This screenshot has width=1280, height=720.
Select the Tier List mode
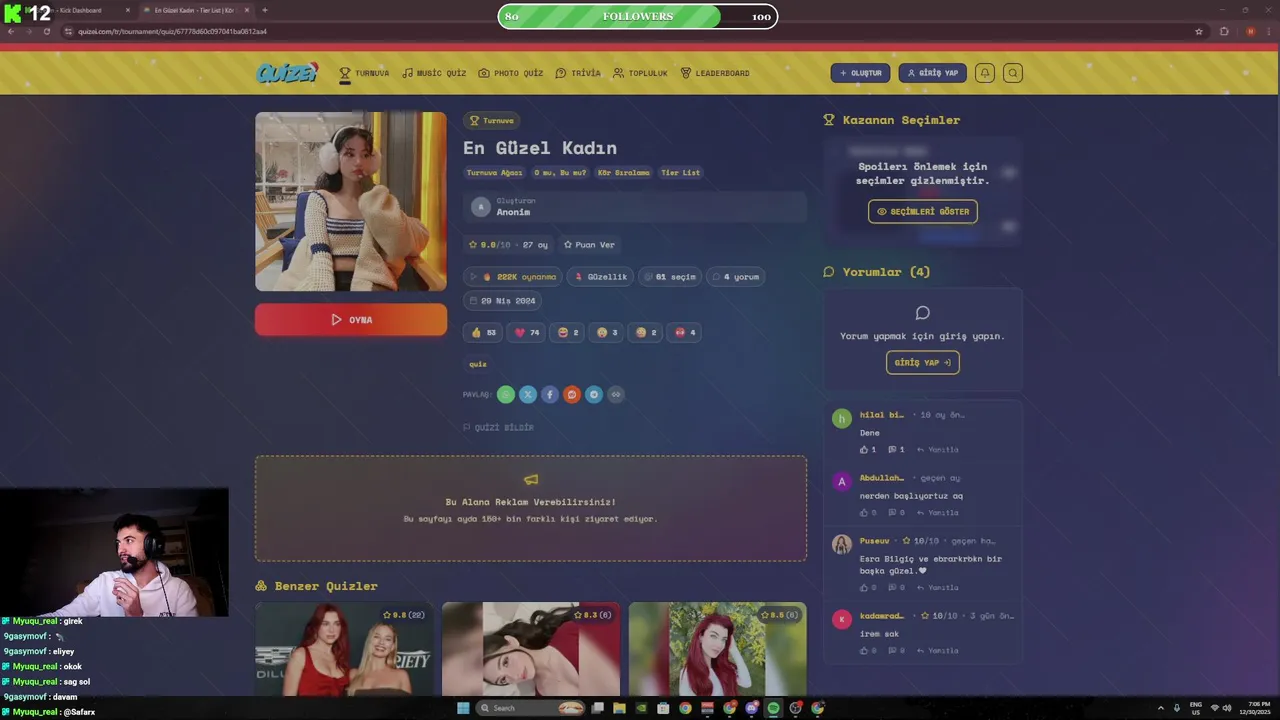coord(680,172)
